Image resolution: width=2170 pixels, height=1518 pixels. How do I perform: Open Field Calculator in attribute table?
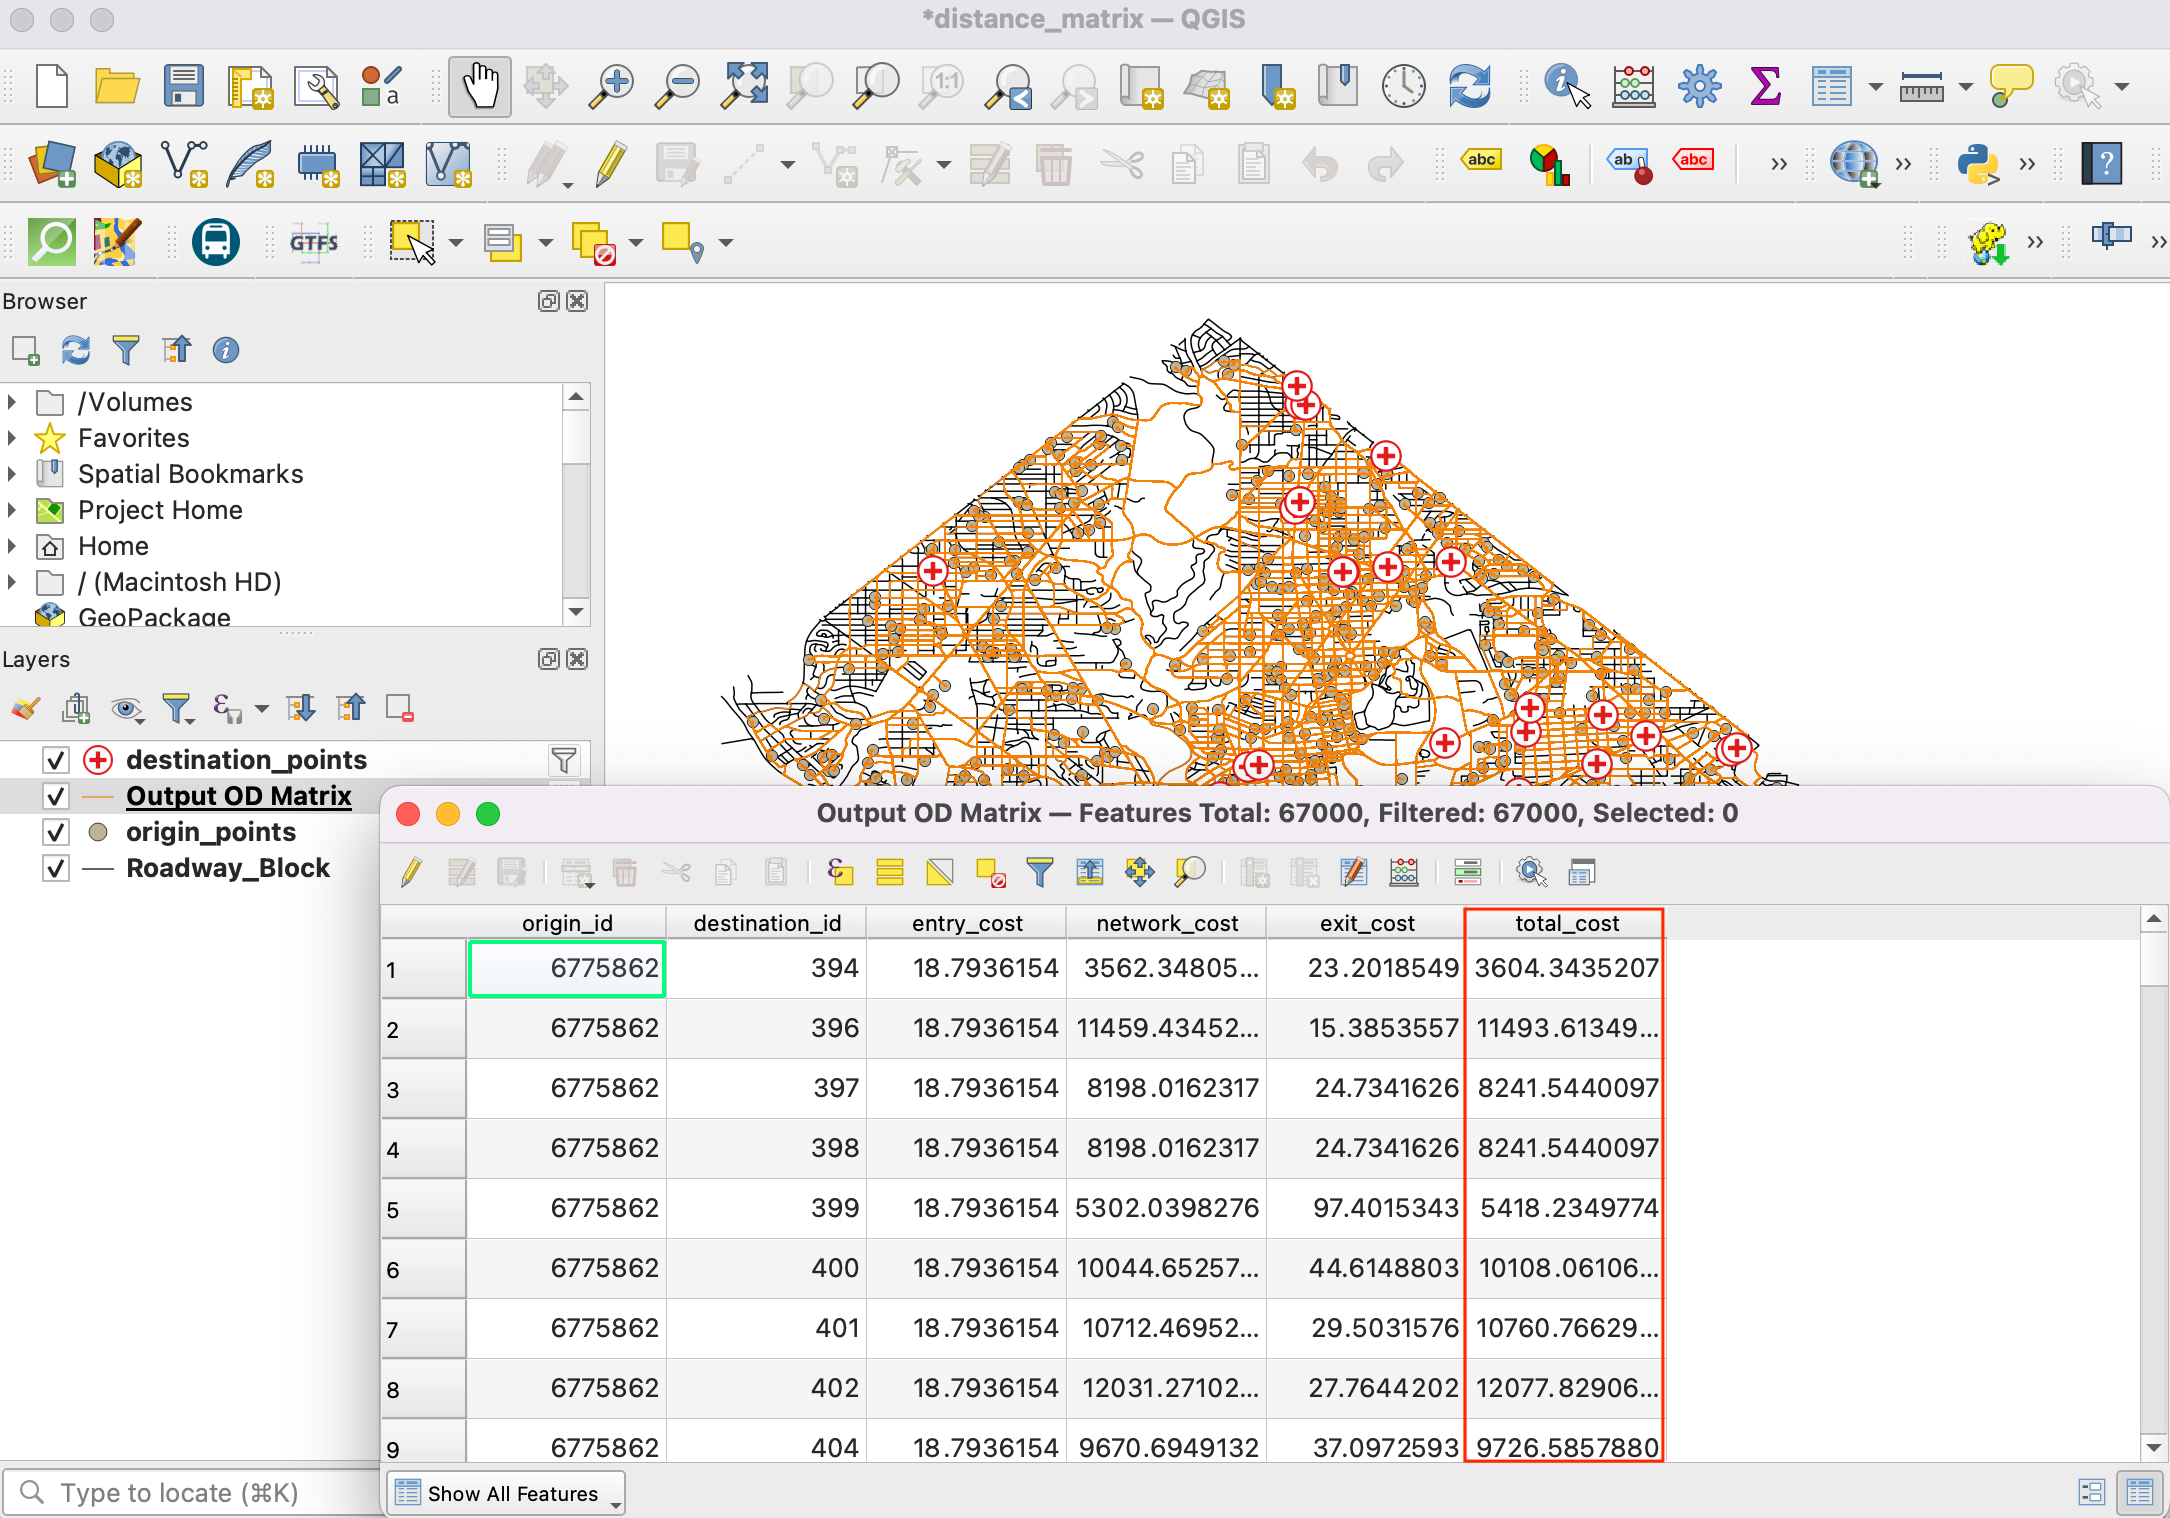pos(1403,872)
